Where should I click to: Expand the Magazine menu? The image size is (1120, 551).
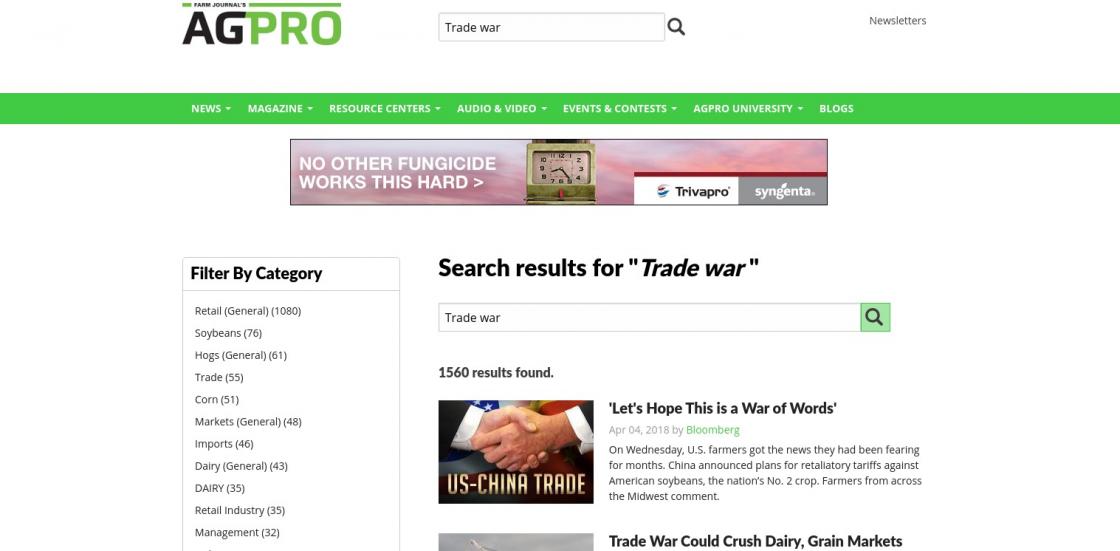click(280, 109)
